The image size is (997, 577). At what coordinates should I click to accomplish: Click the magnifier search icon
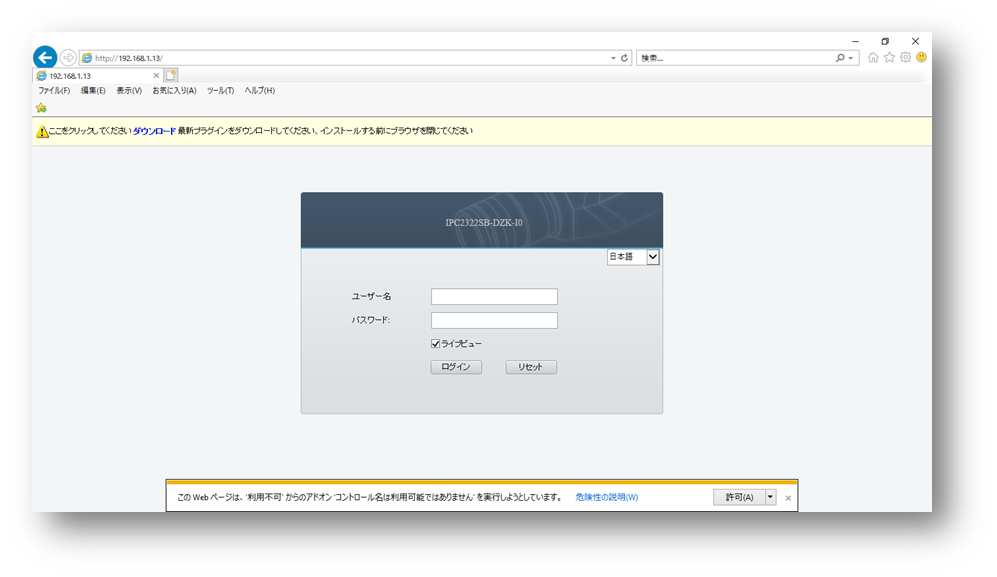[x=840, y=58]
